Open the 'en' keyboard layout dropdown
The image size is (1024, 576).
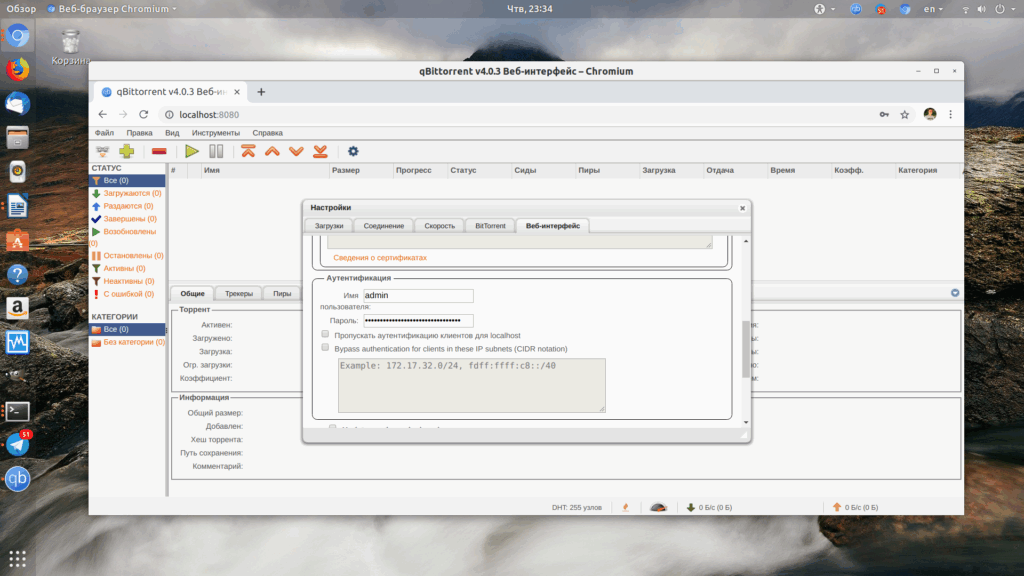(933, 9)
